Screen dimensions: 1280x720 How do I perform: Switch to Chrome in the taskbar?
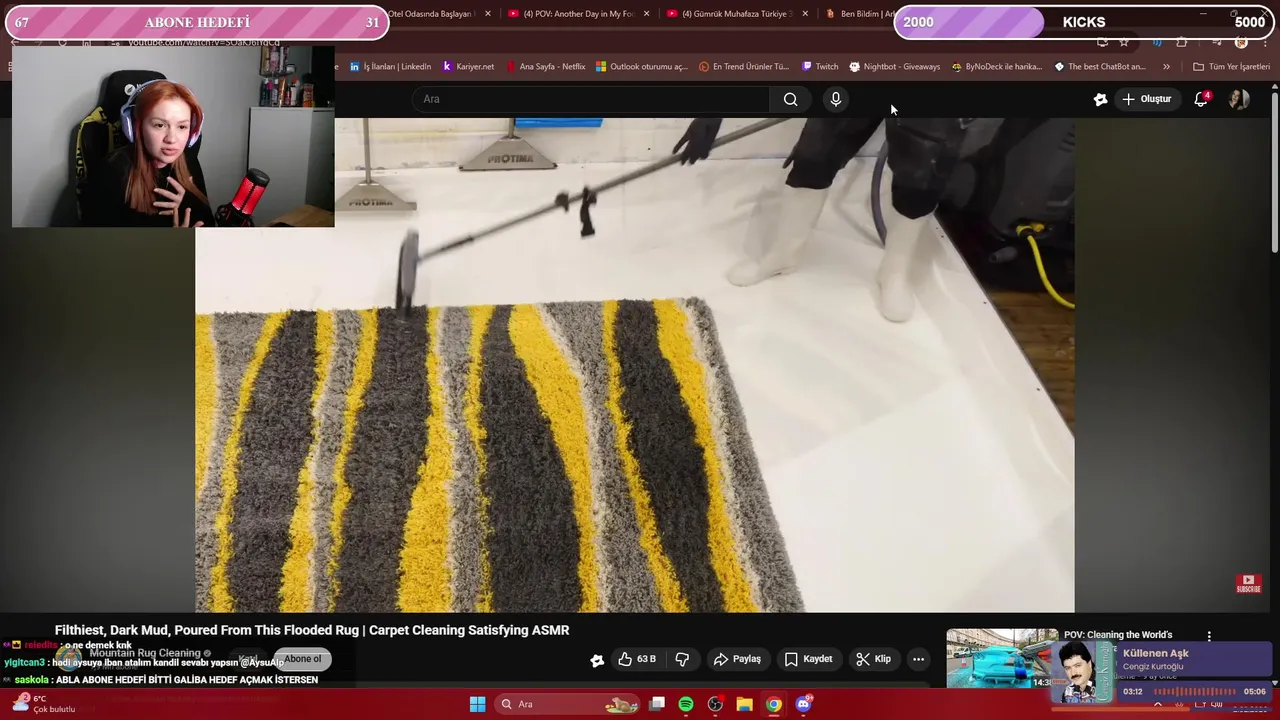[774, 704]
